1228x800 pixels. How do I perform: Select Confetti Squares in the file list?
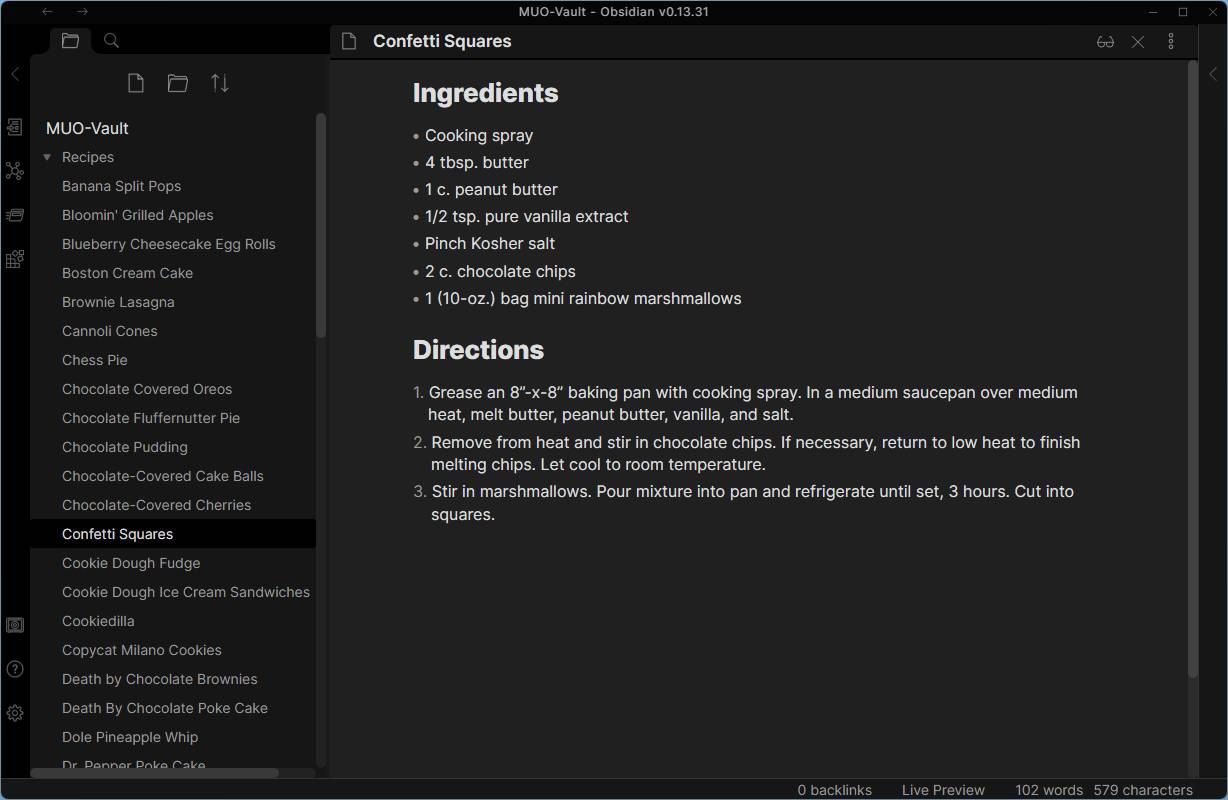(173, 534)
